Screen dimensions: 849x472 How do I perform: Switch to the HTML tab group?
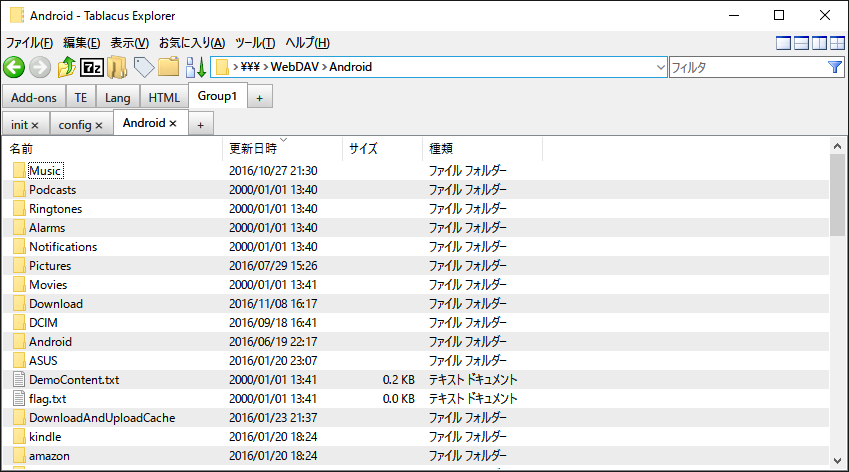[164, 97]
